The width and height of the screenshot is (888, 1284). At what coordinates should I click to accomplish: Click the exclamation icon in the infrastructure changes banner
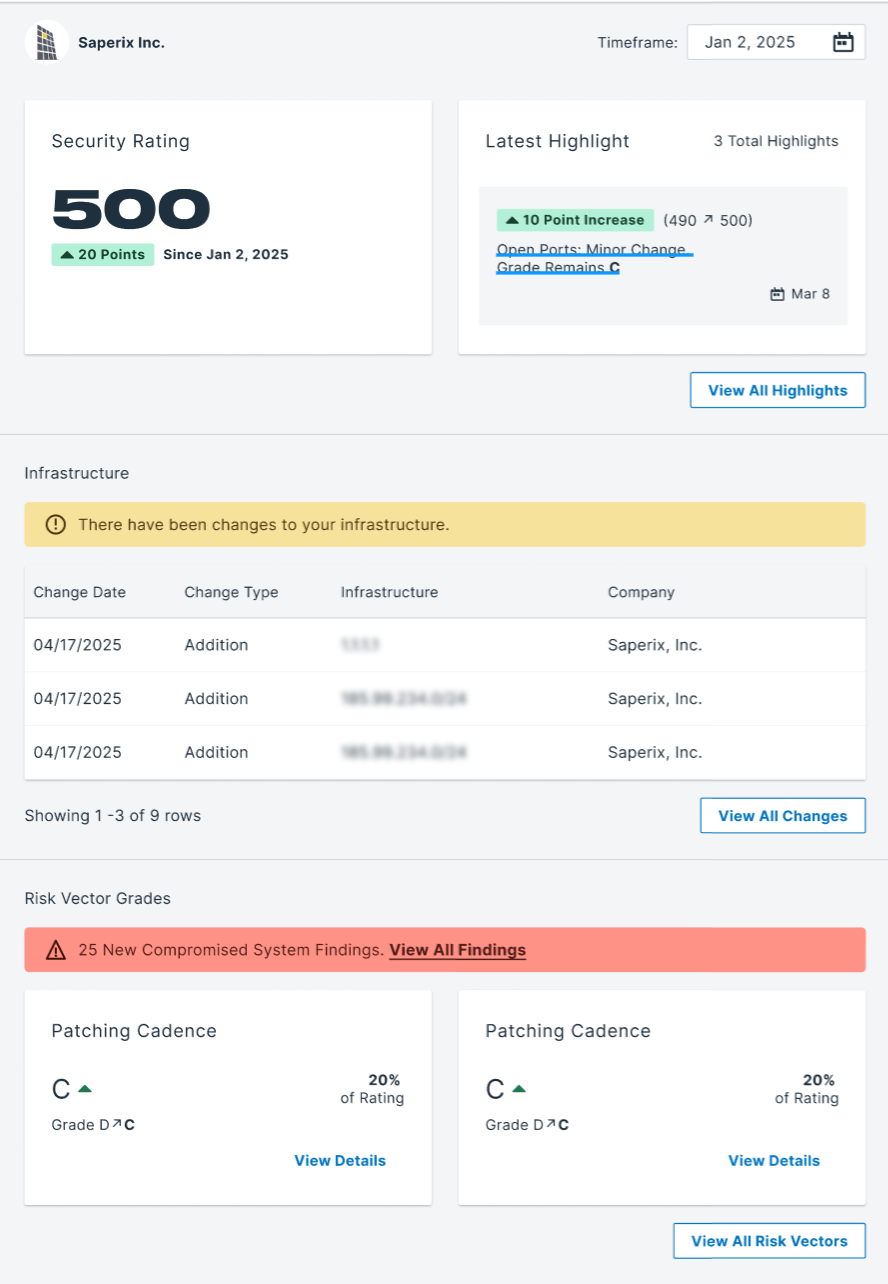coord(56,524)
